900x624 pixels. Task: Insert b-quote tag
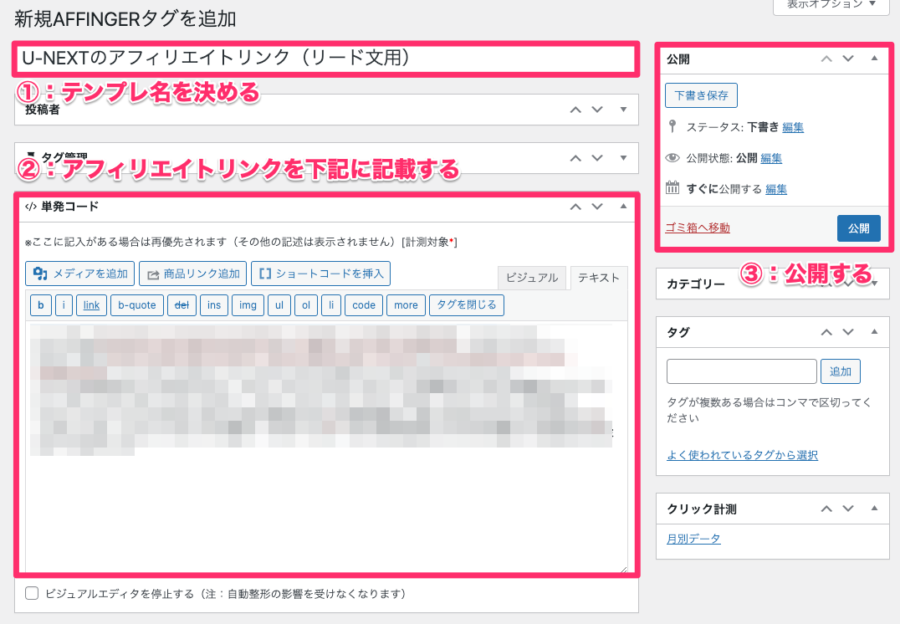pos(137,305)
